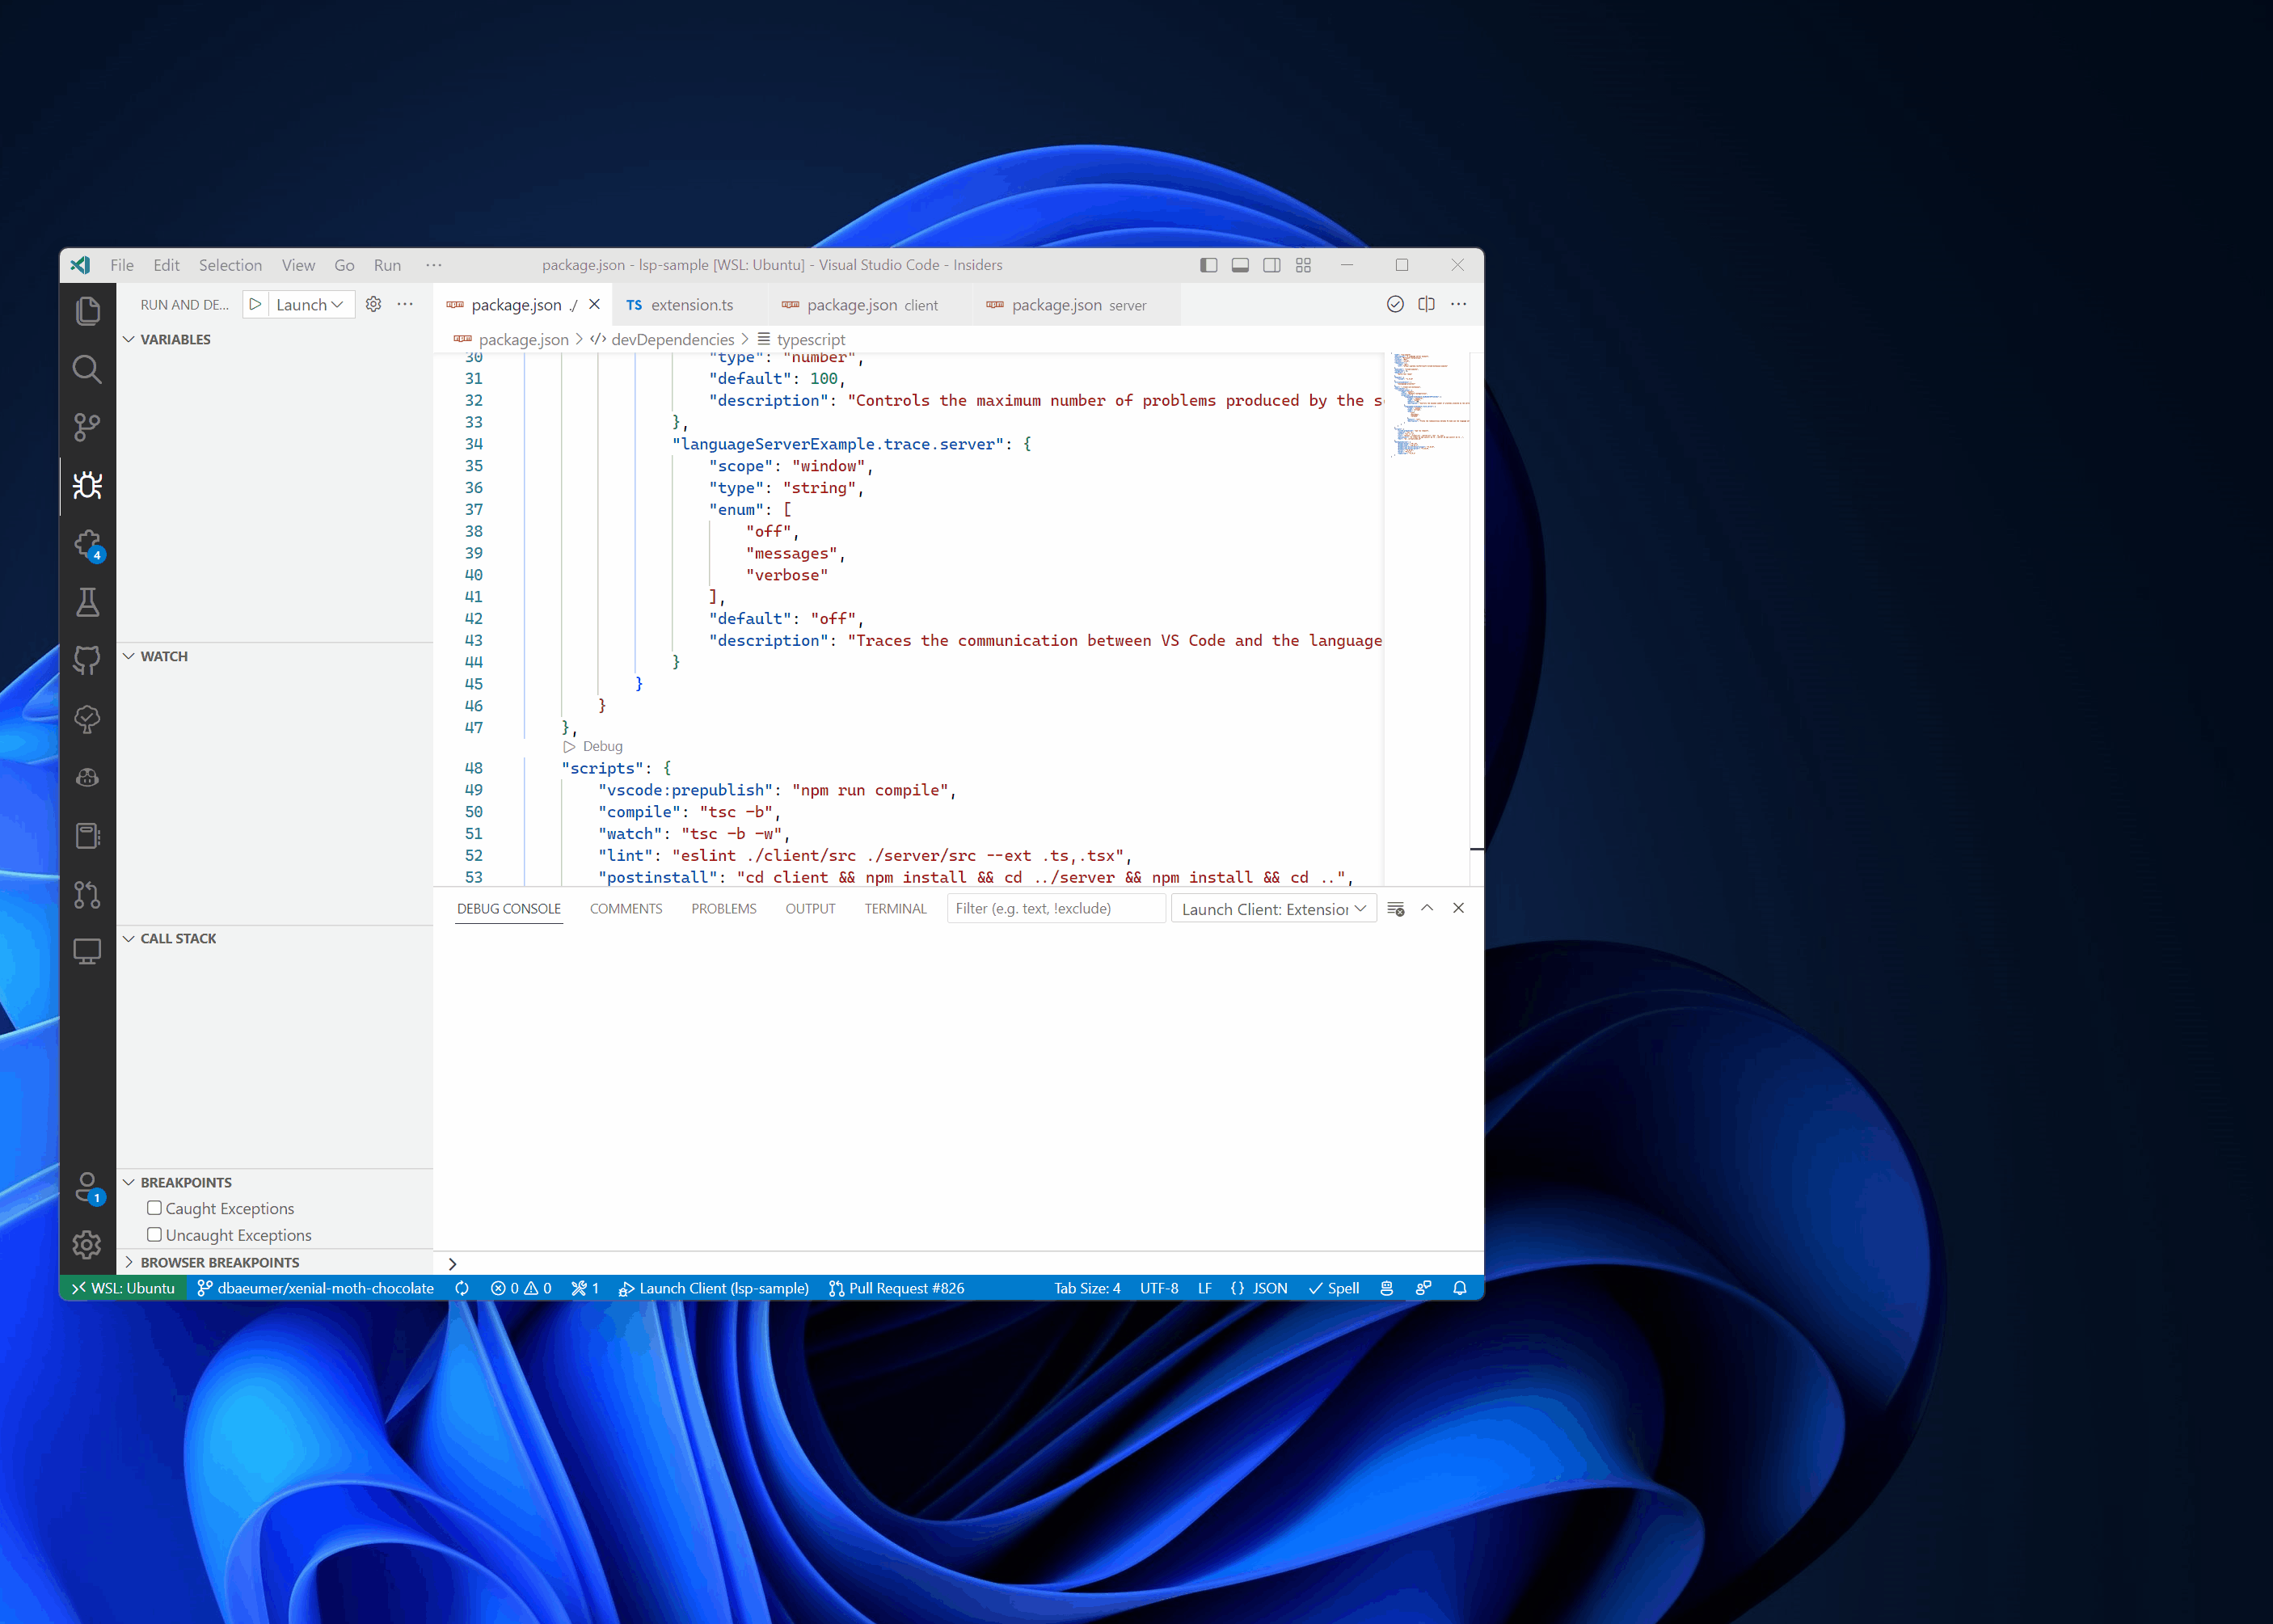Enable Caught Exceptions breakpoint
This screenshot has height=1624, width=2273.
point(154,1208)
